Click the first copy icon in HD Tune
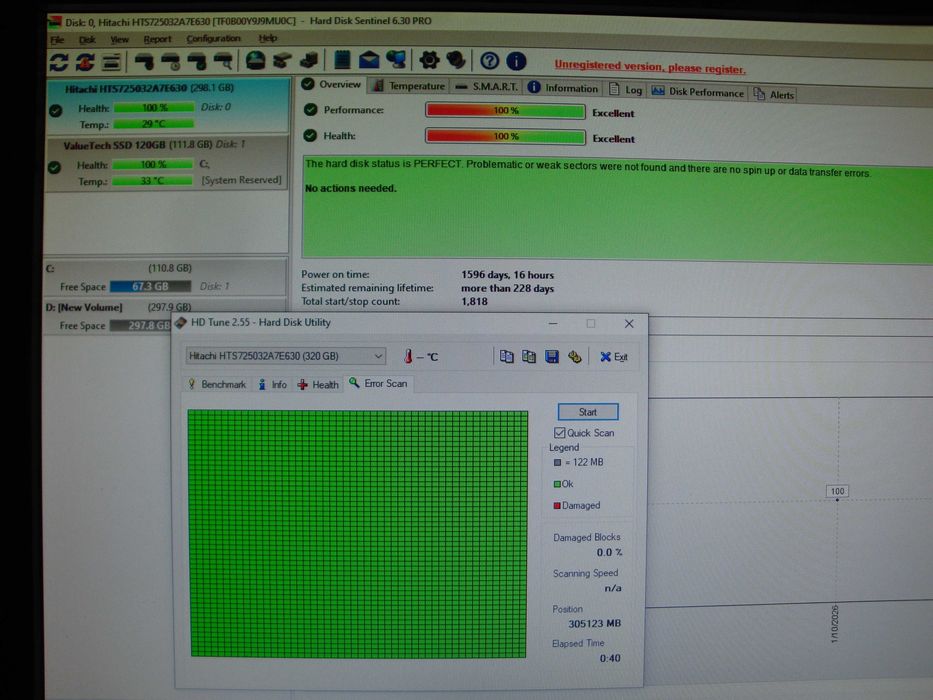 click(x=506, y=356)
